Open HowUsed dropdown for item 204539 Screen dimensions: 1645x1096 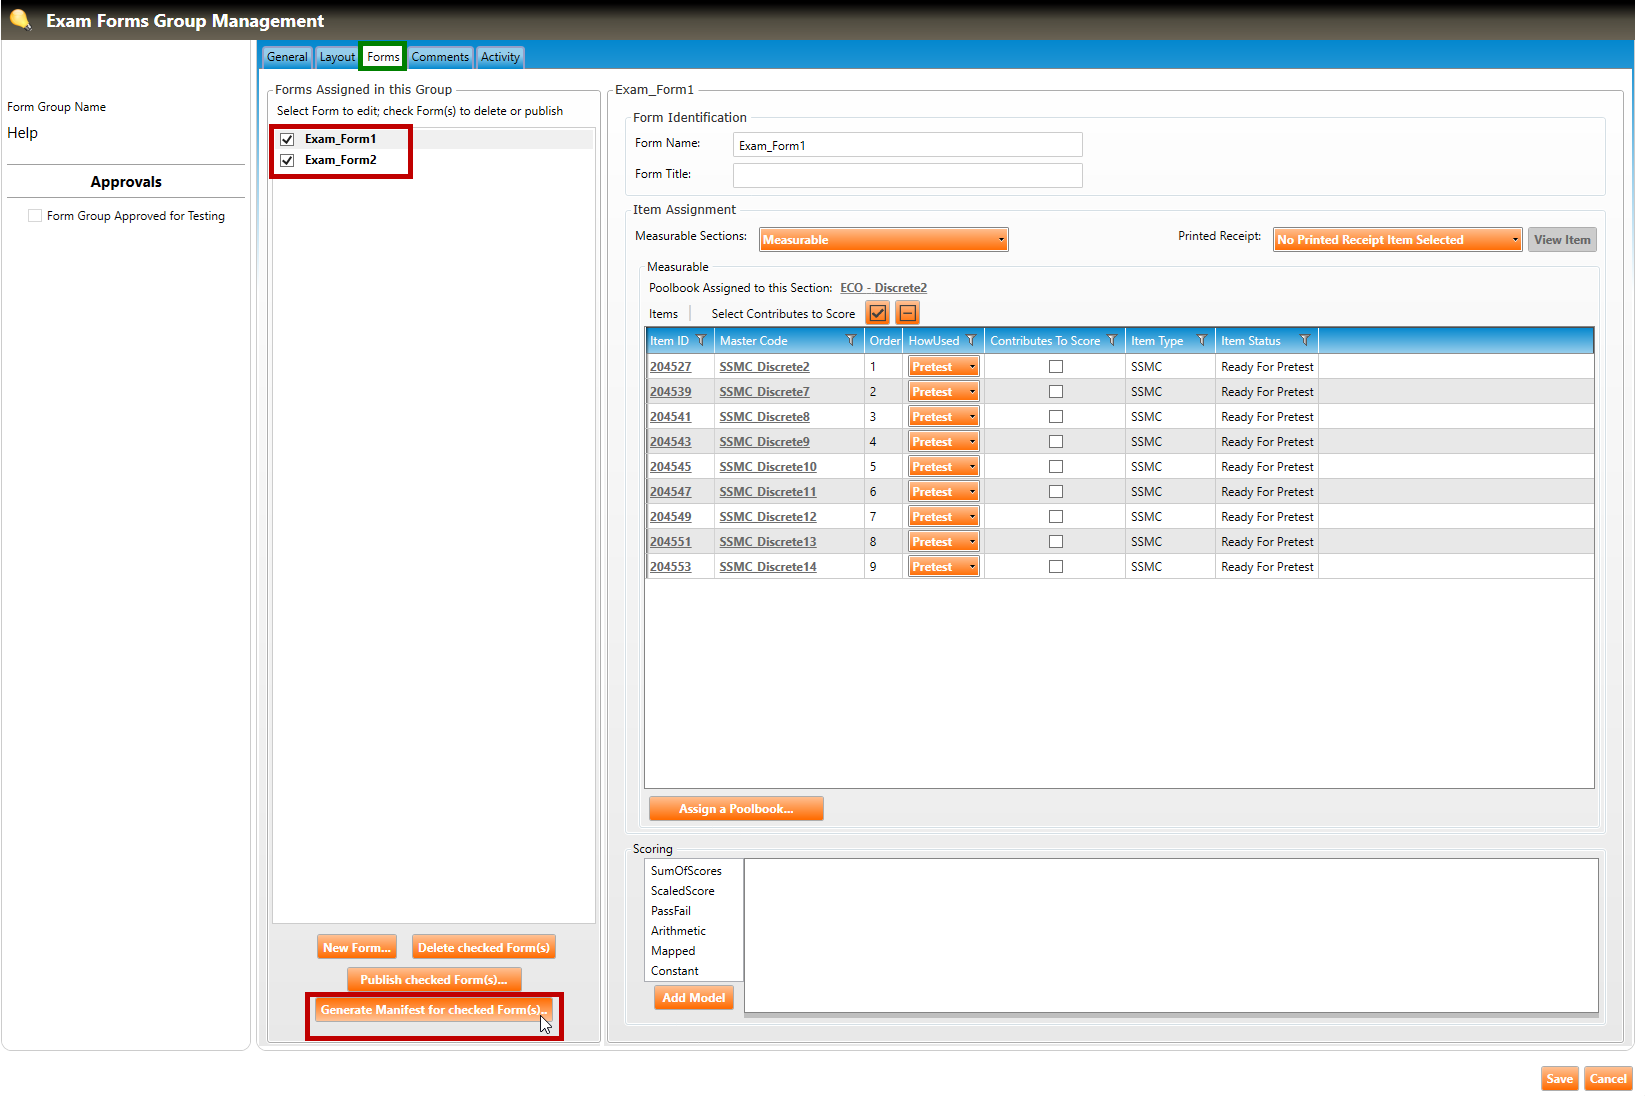pyautogui.click(x=971, y=392)
